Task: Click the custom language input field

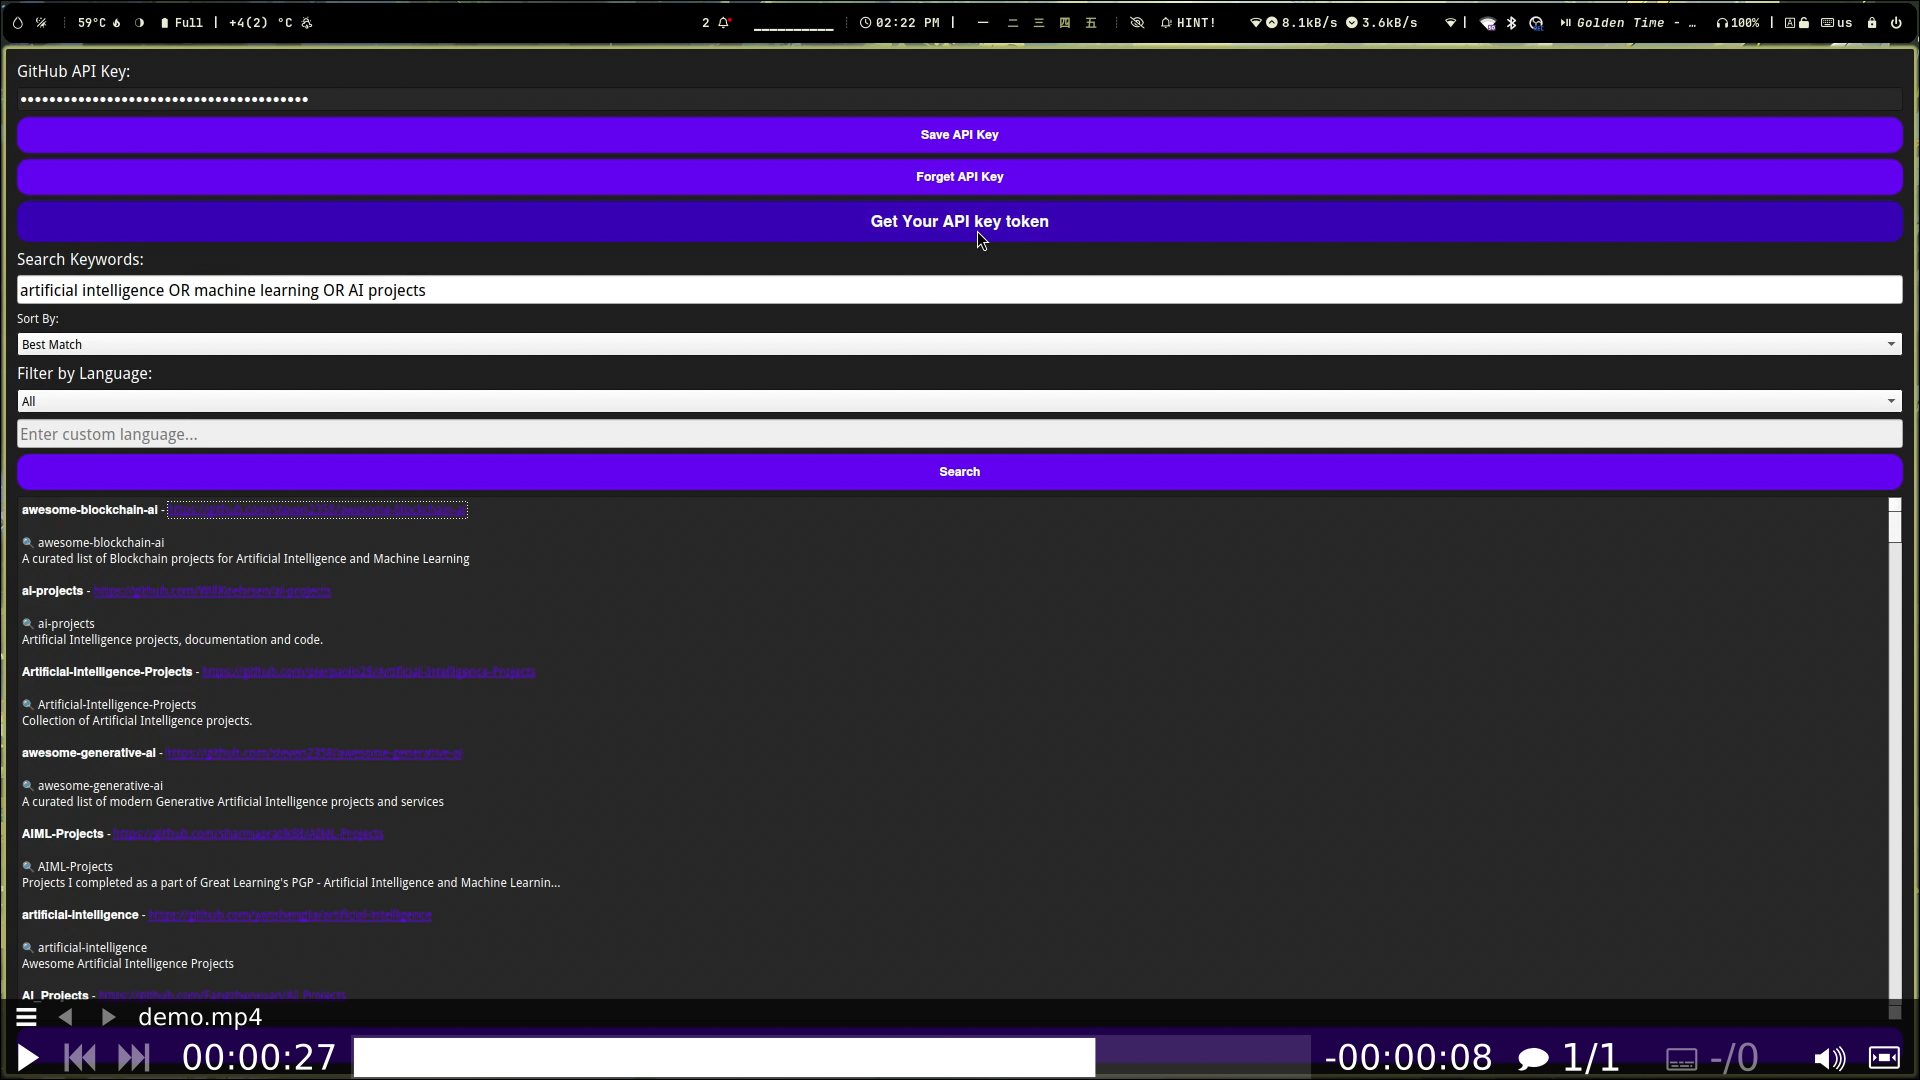Action: tap(959, 434)
